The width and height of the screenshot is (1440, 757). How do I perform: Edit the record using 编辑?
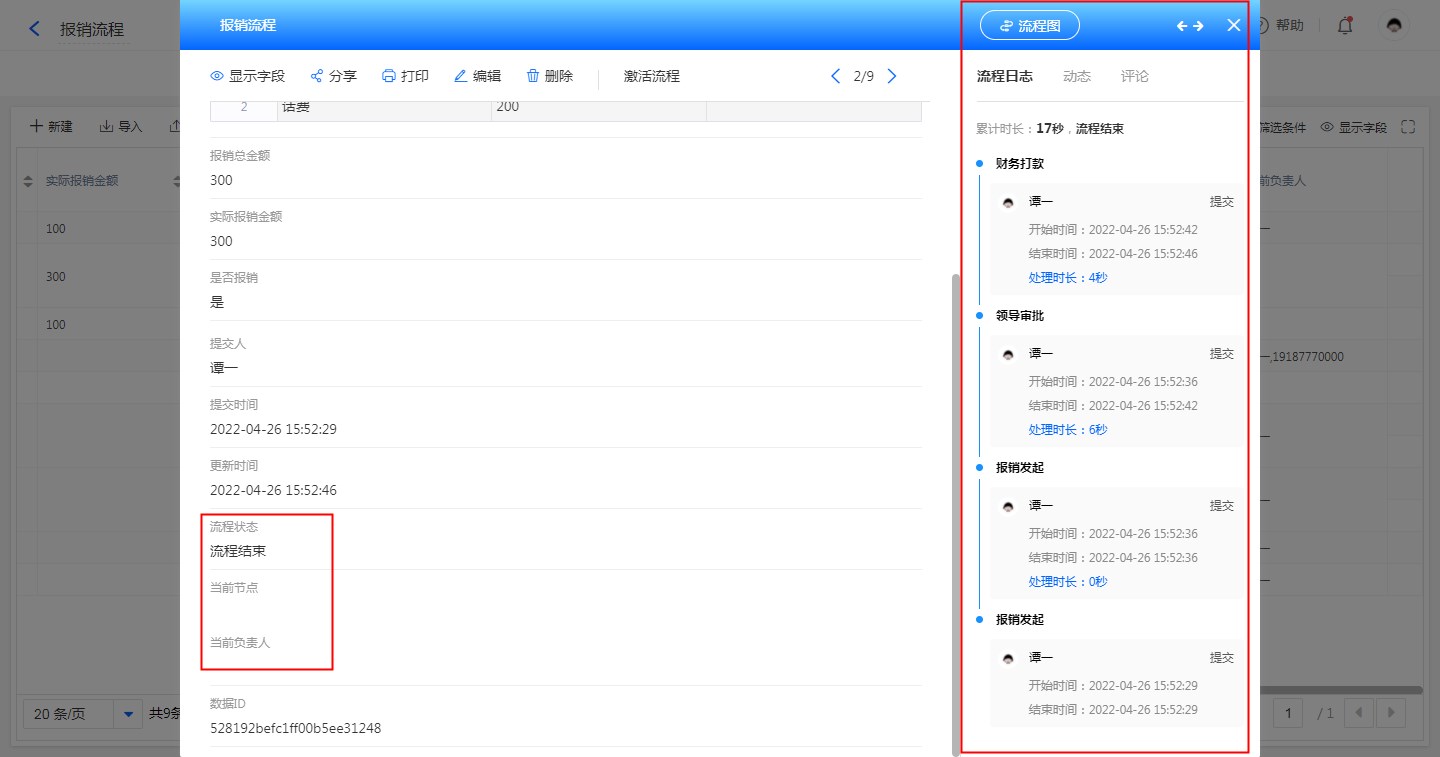pos(461,76)
